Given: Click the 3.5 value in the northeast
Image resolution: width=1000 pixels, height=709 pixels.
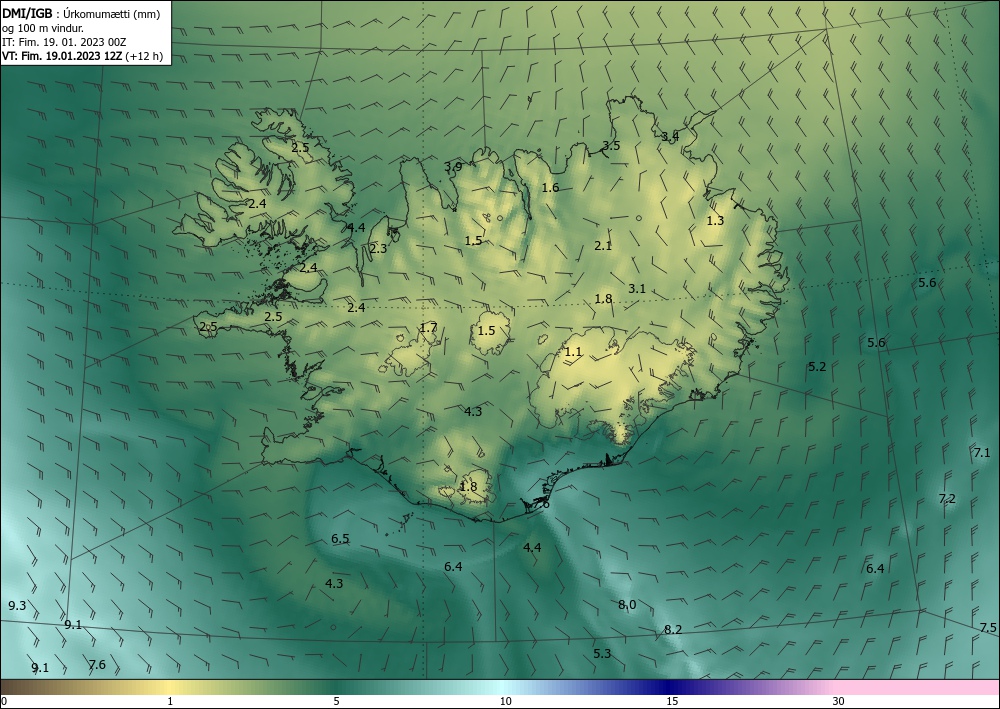Looking at the screenshot, I should click(x=611, y=145).
